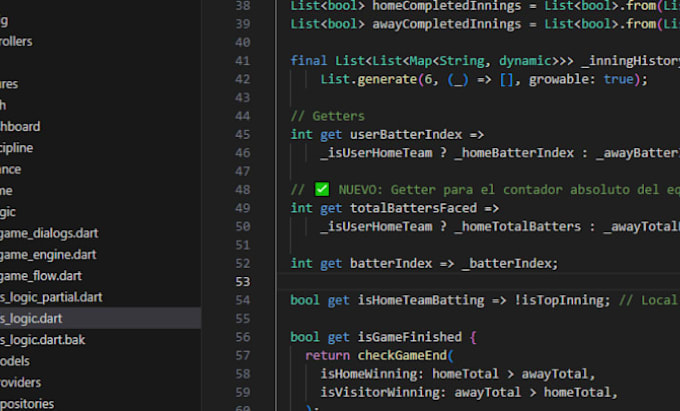680x411 pixels.
Task: Click the 'dynamic' type on line 41
Action: click(525, 60)
